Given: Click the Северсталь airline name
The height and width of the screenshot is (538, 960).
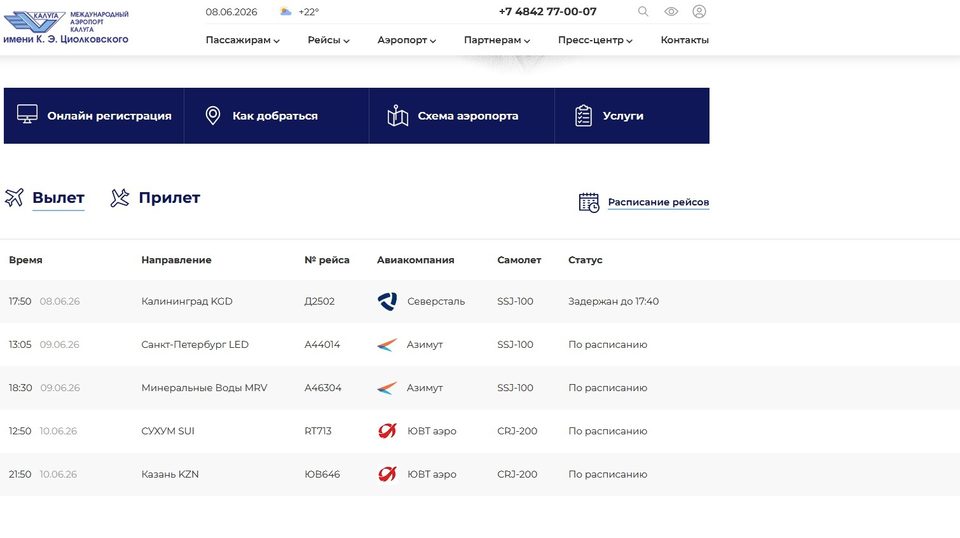Looking at the screenshot, I should 436,301.
